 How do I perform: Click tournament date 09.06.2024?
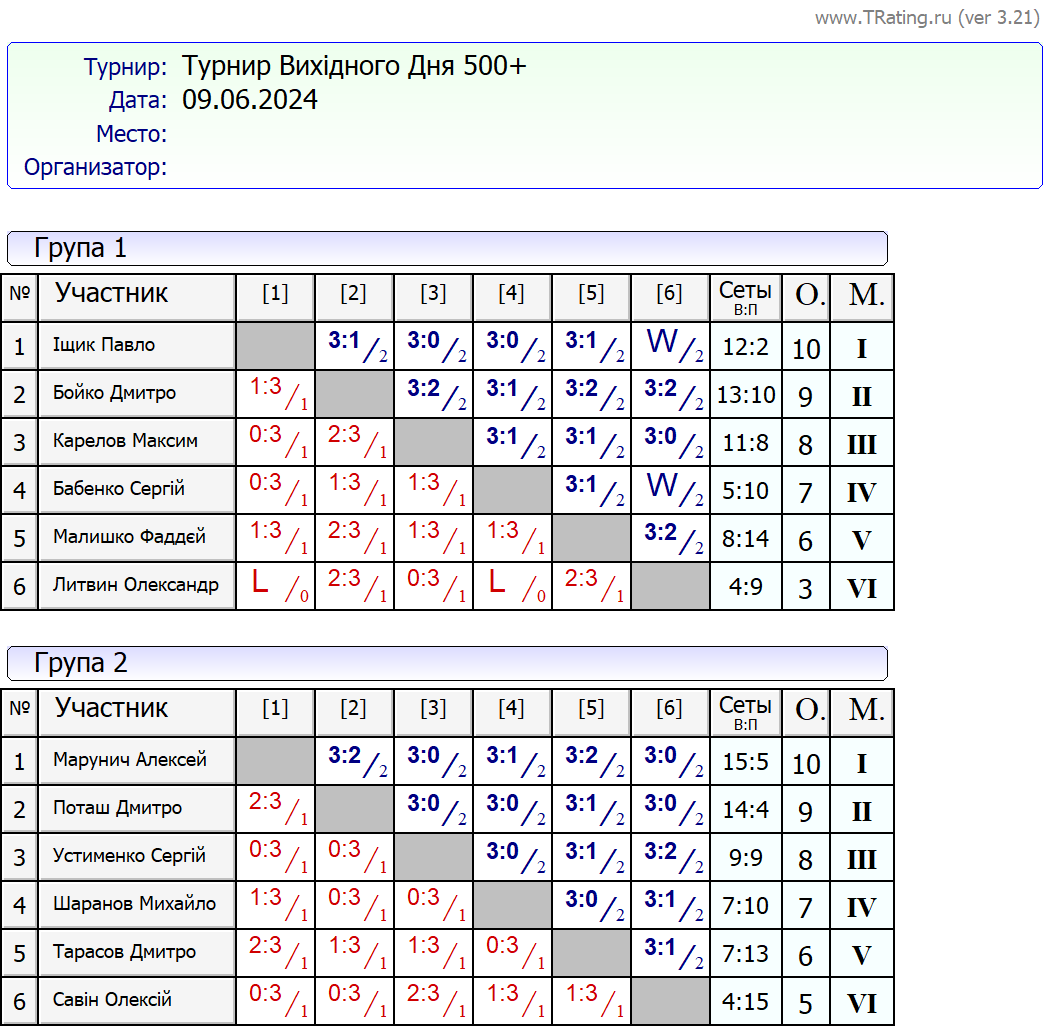click(250, 100)
